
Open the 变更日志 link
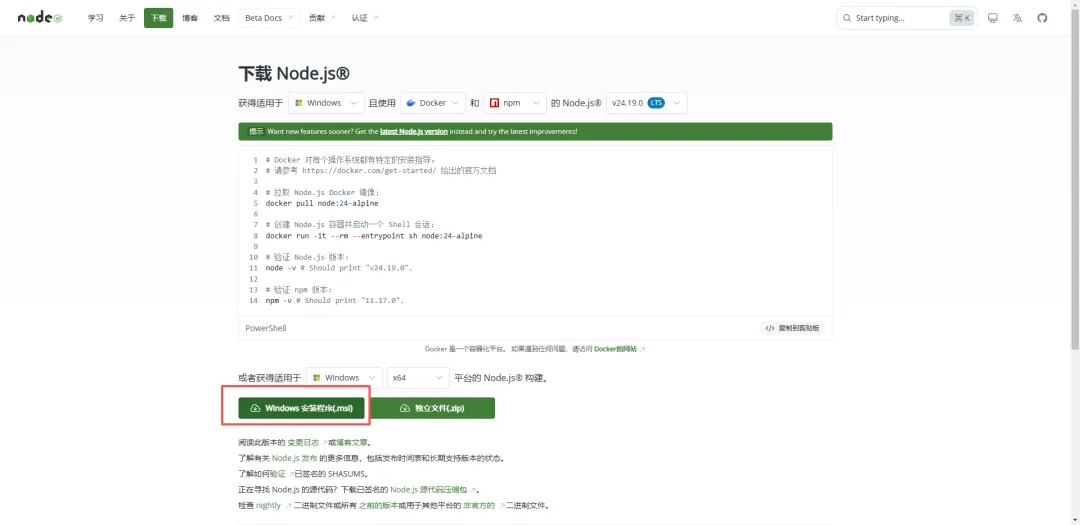pyautogui.click(x=303, y=443)
